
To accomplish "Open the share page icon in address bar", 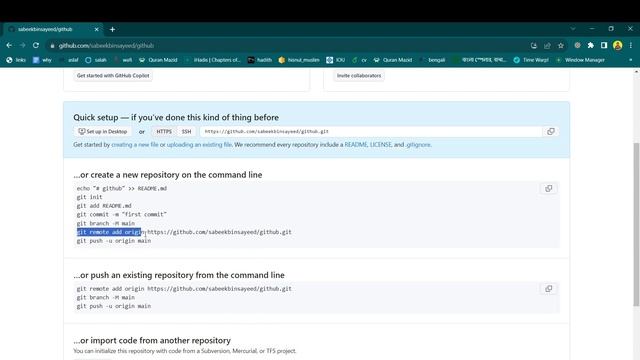I will [x=547, y=46].
